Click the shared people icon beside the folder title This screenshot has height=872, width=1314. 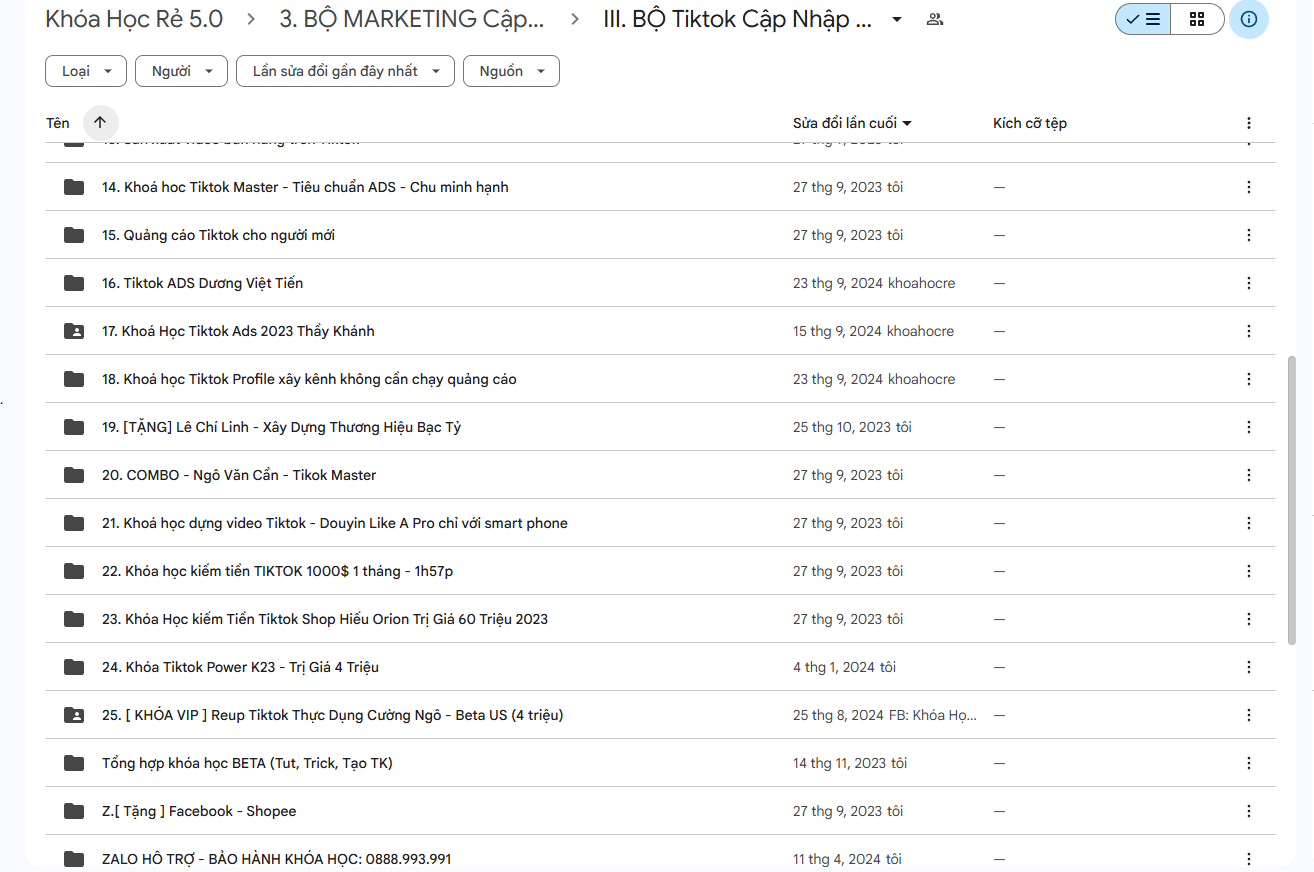935,19
